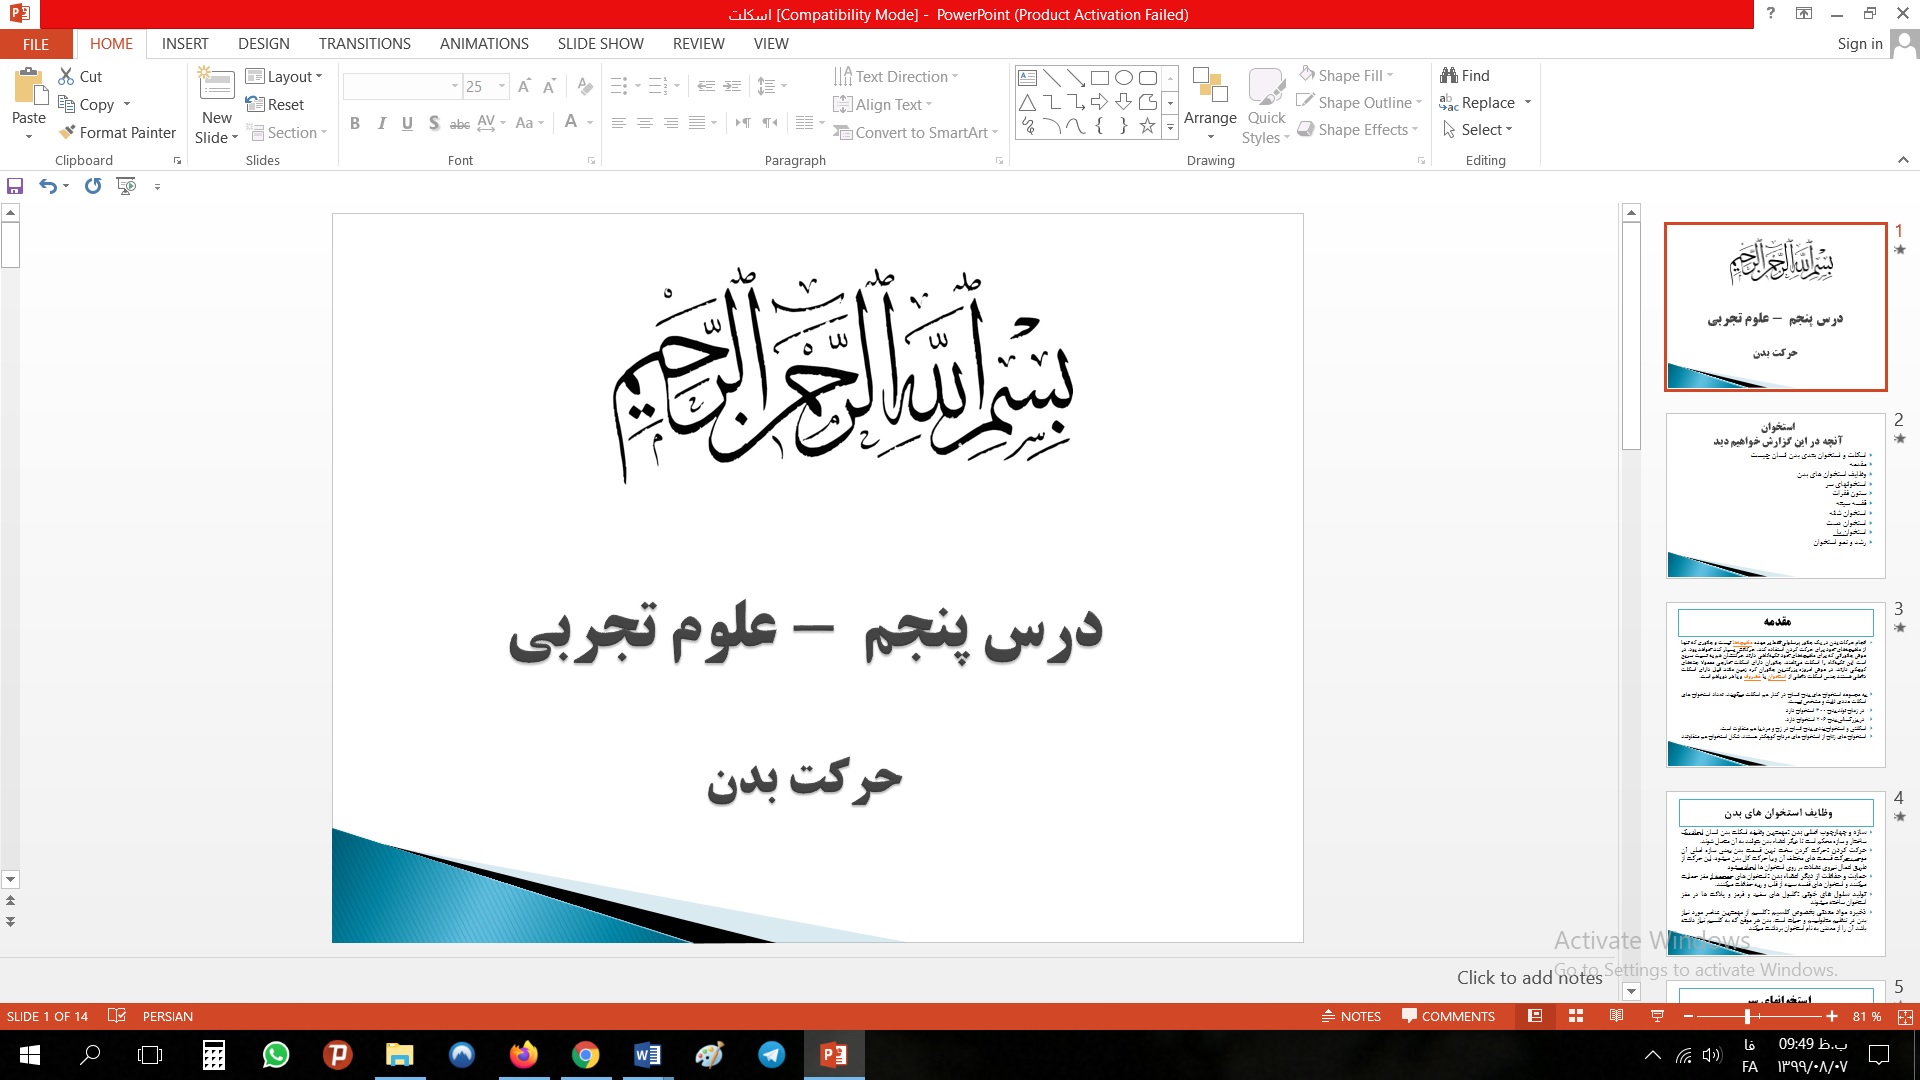Select slide 2 thumbnail in slide panel
The image size is (1920, 1080).
click(x=1775, y=496)
